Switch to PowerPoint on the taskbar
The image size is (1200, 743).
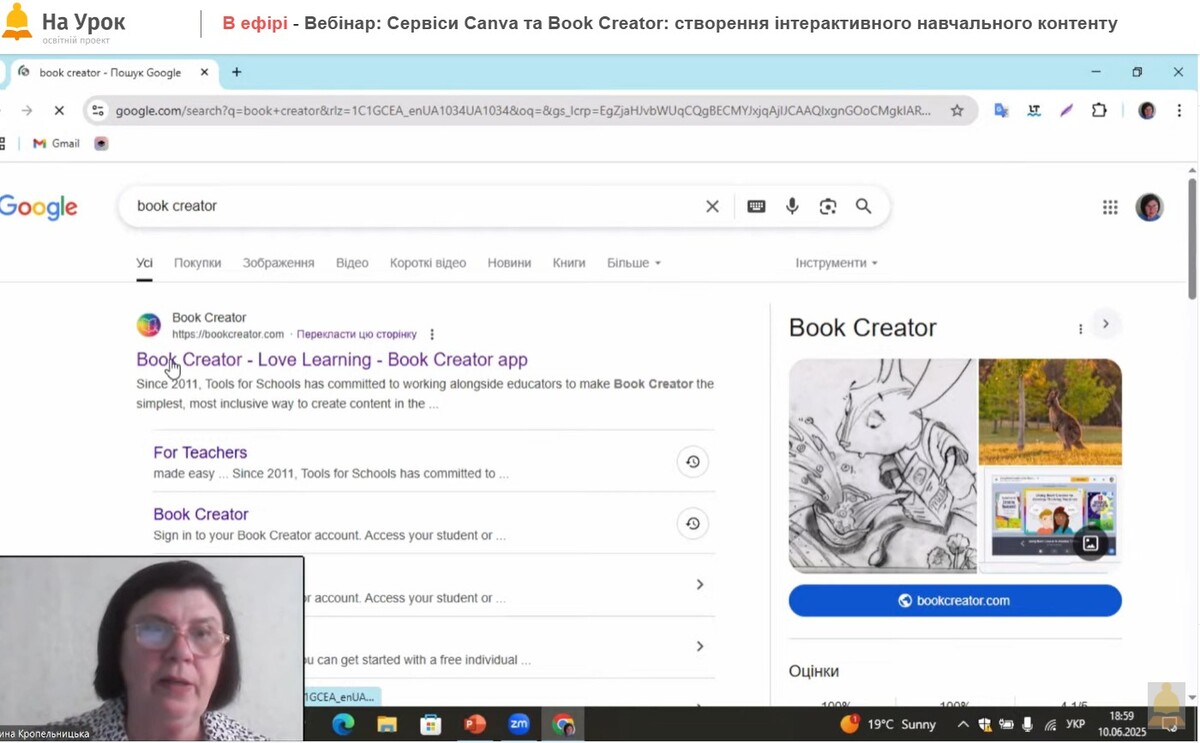pyautogui.click(x=475, y=725)
